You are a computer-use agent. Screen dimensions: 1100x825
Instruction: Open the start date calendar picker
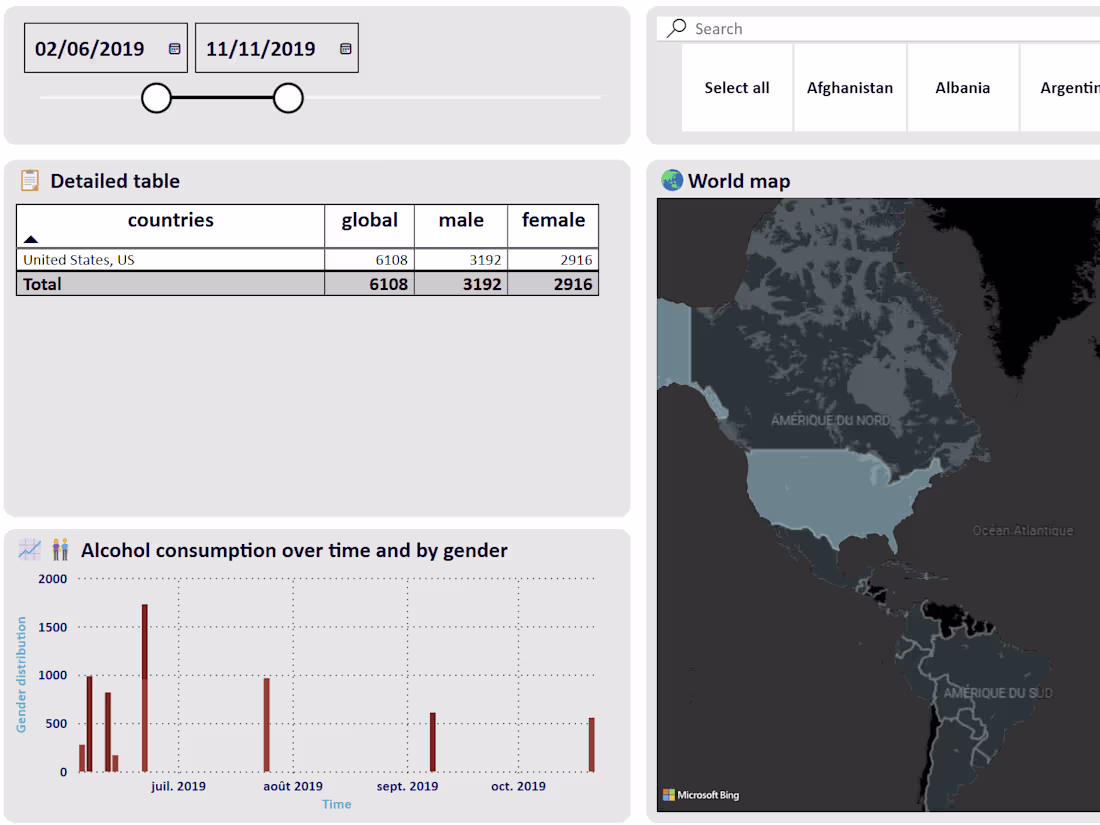click(x=172, y=47)
